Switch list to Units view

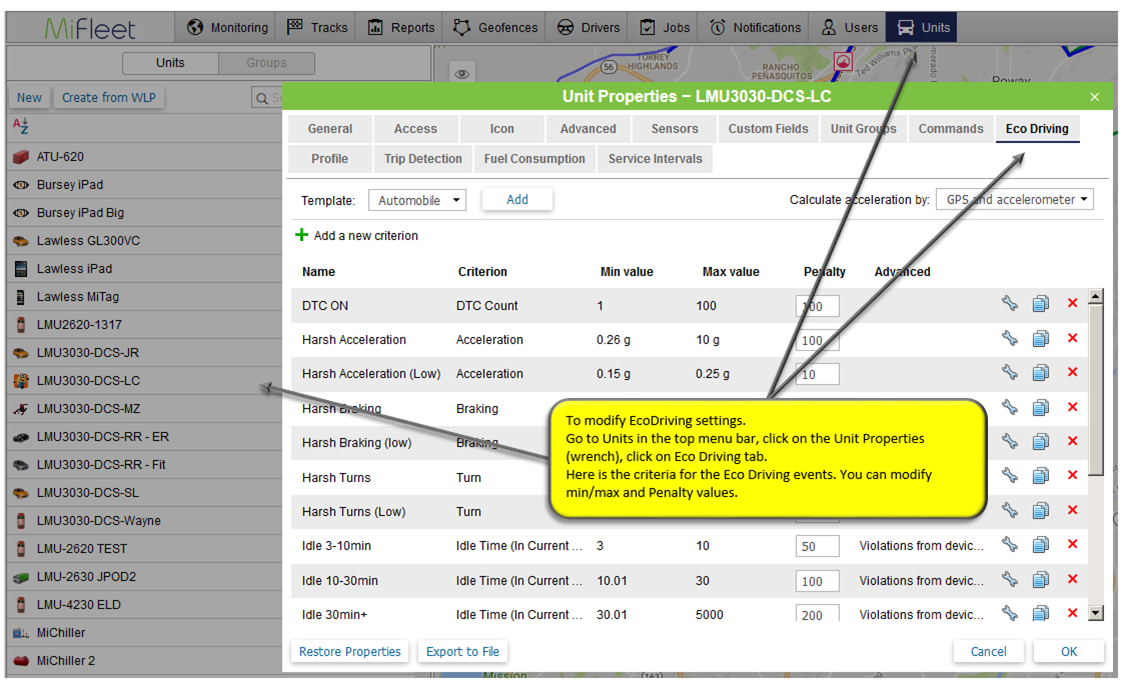pos(170,63)
